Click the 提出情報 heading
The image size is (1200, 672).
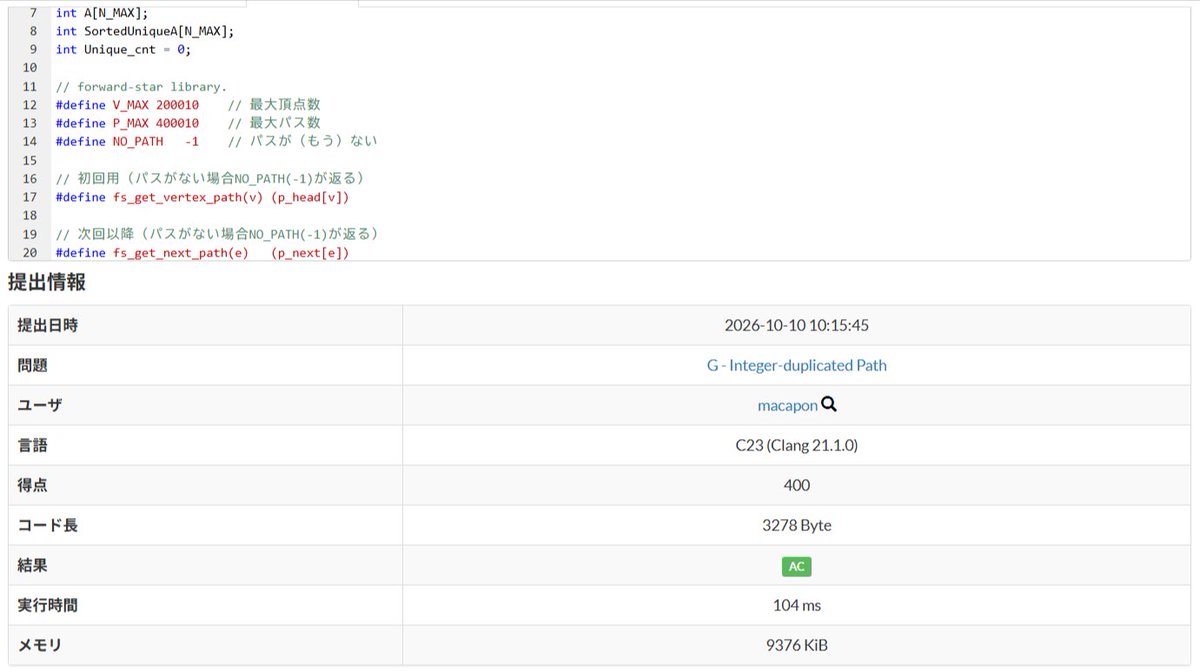47,283
